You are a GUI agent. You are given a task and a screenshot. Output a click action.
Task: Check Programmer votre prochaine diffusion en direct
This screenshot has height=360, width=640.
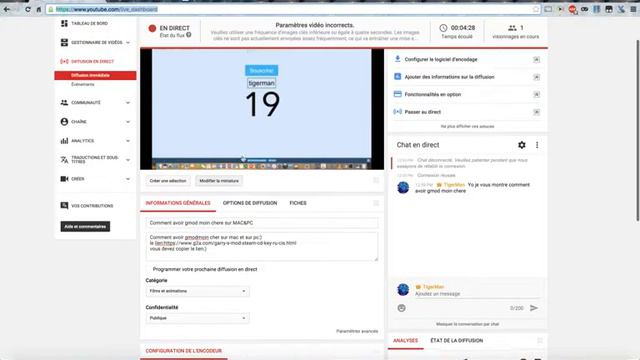click(x=149, y=269)
